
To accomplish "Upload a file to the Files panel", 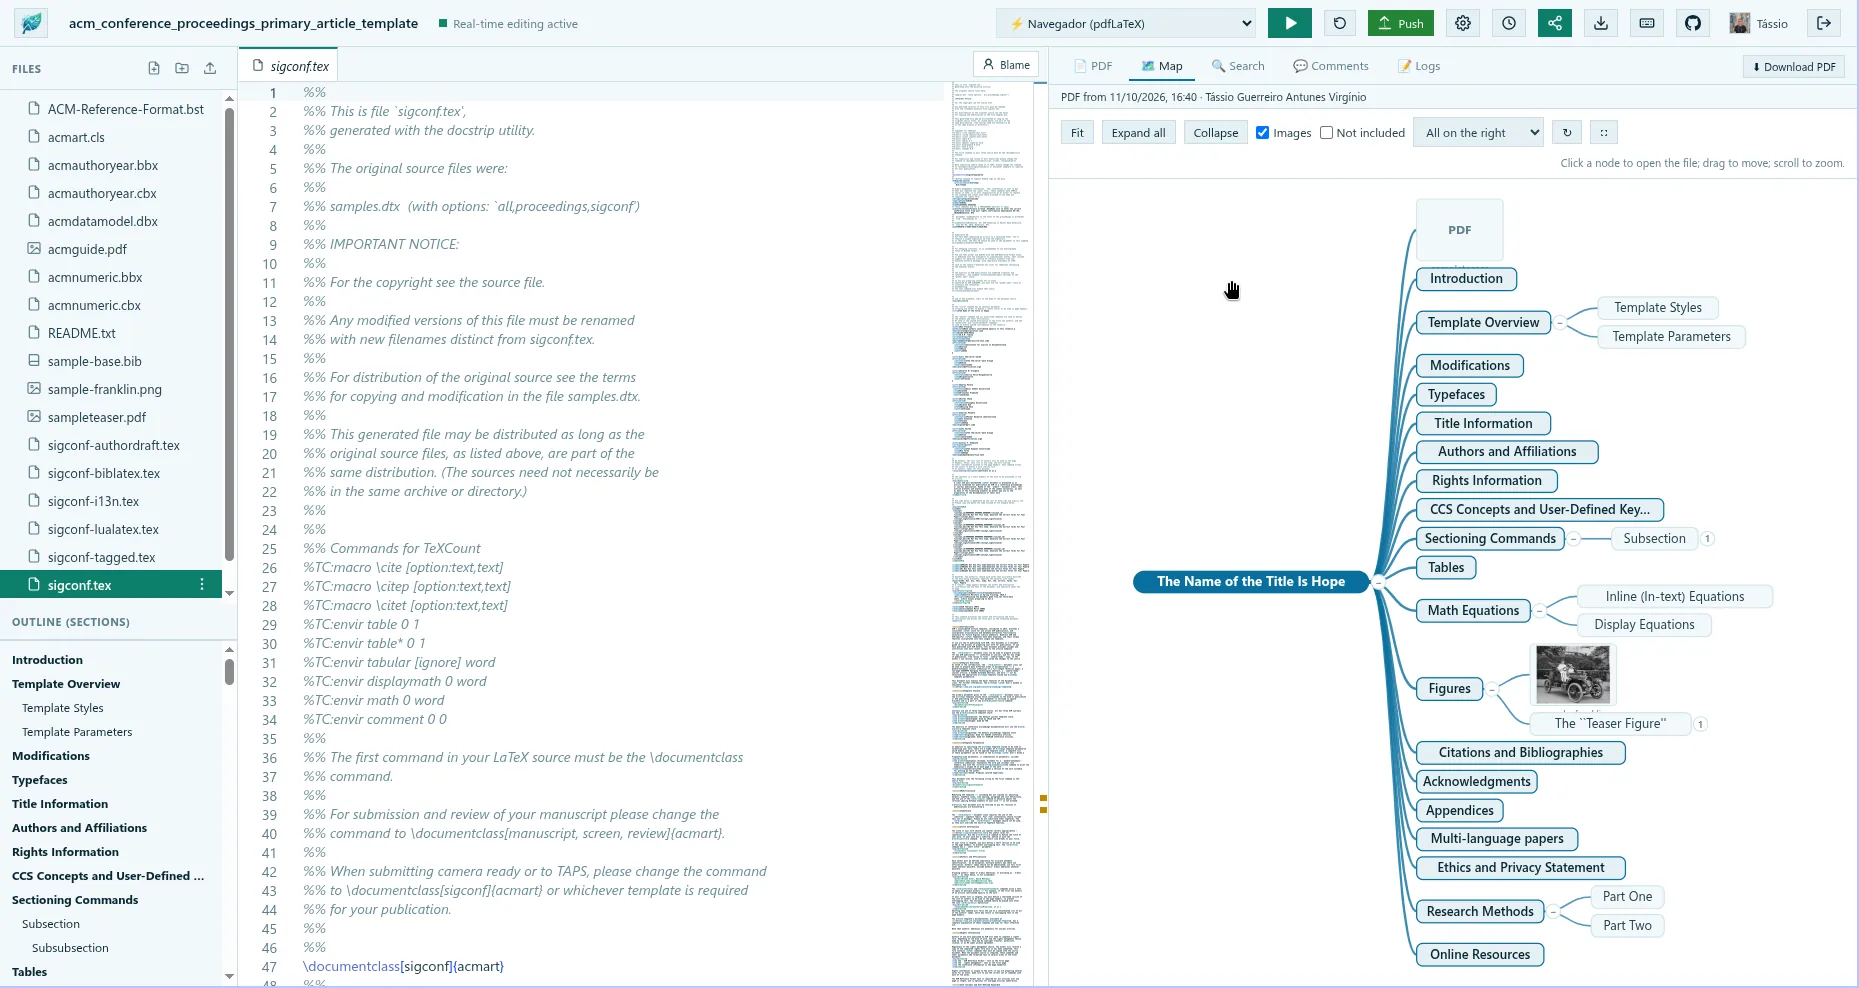I will (x=210, y=68).
